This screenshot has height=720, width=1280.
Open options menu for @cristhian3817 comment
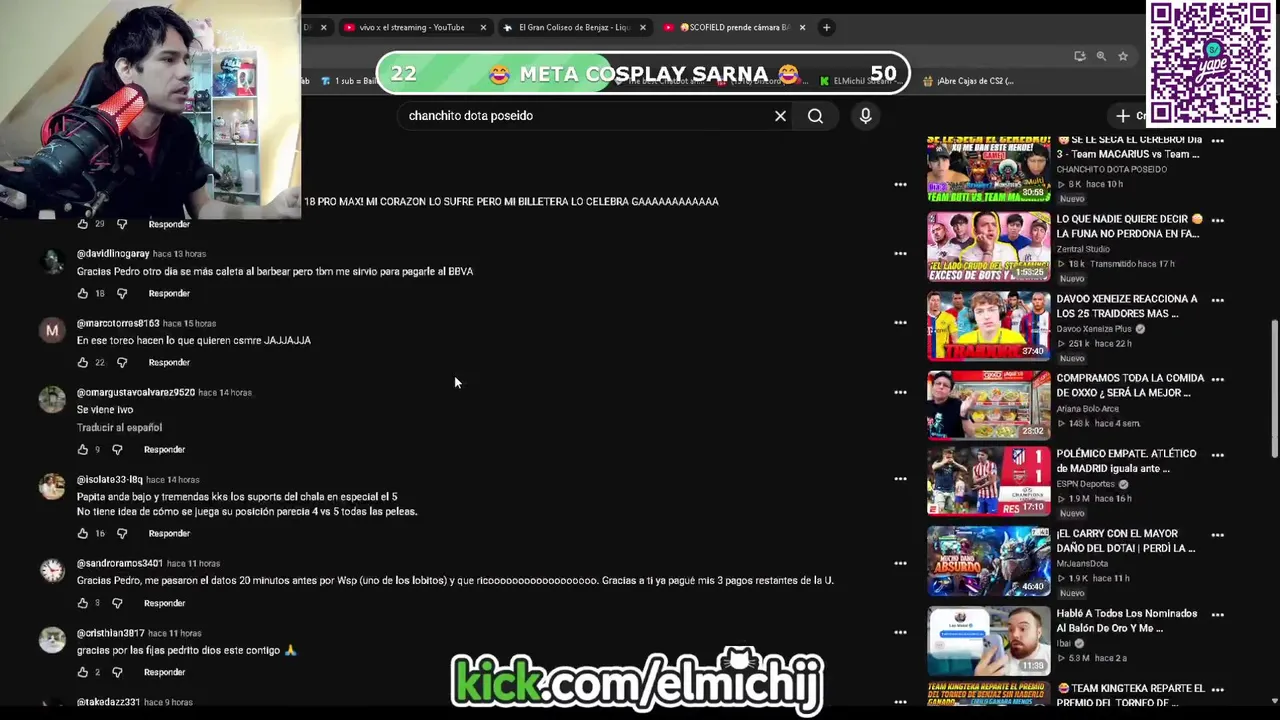900,633
